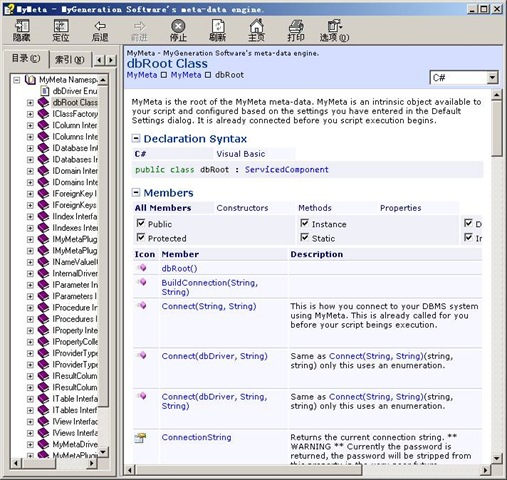This screenshot has width=507, height=480.
Task: Expand the IDomain Interface tree node
Action: coord(30,171)
